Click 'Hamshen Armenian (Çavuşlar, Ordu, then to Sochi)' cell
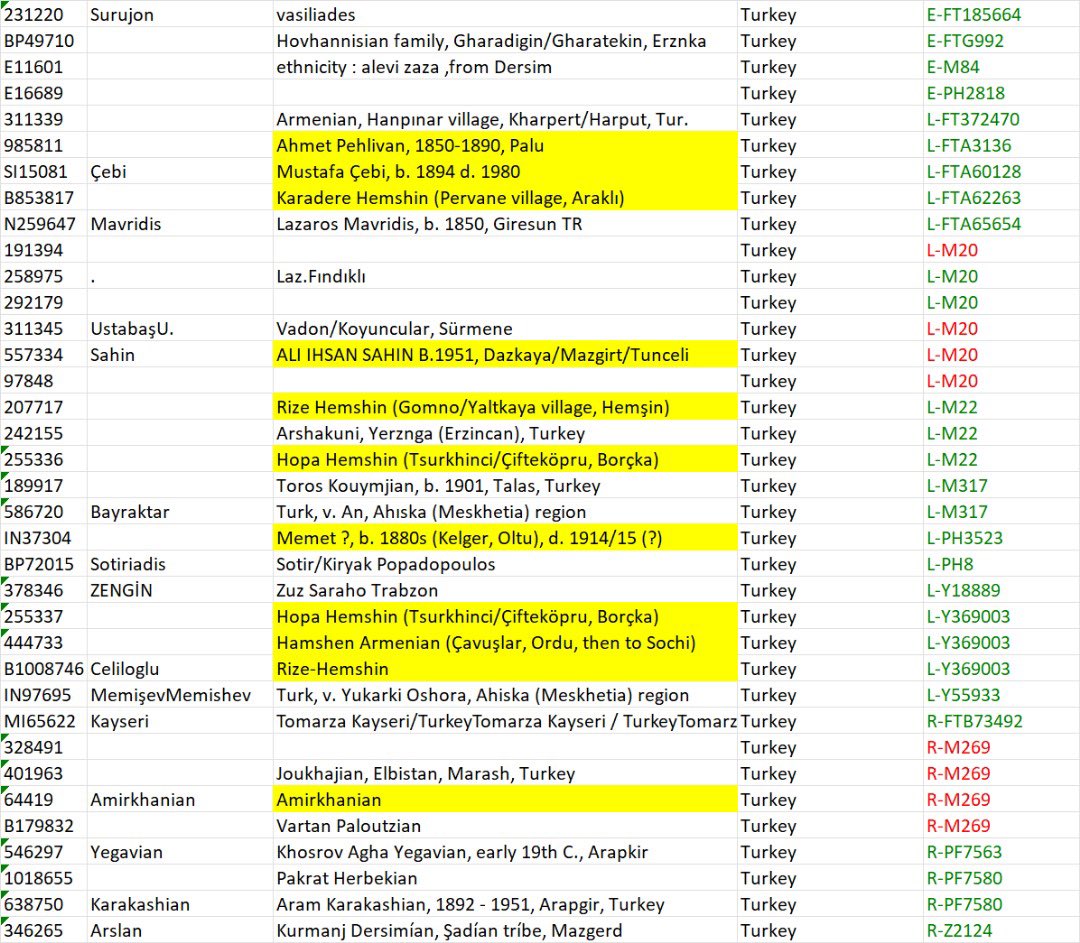 505,643
